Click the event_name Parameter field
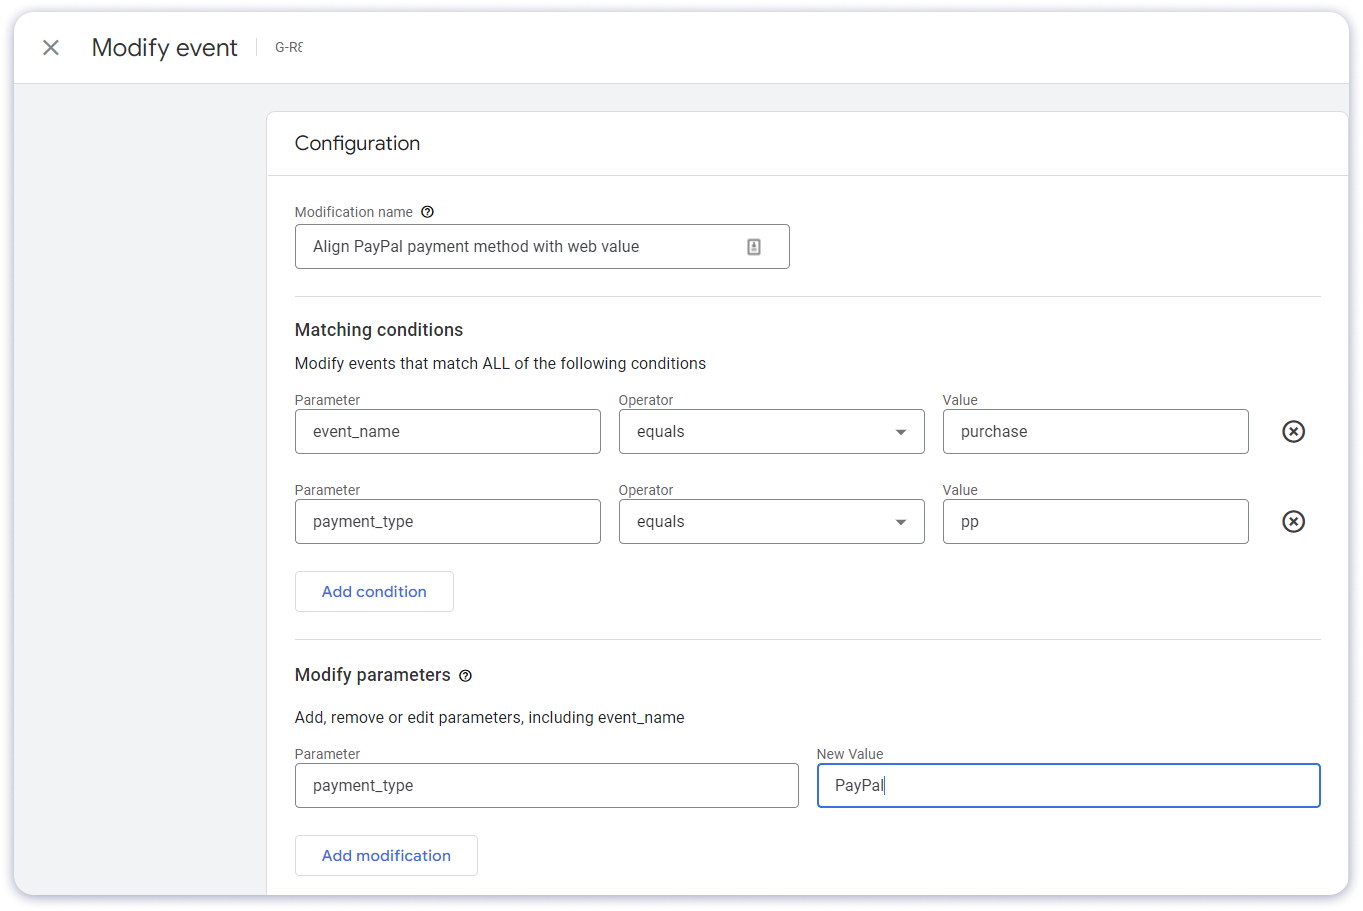This screenshot has width=1363, height=911. pos(447,431)
